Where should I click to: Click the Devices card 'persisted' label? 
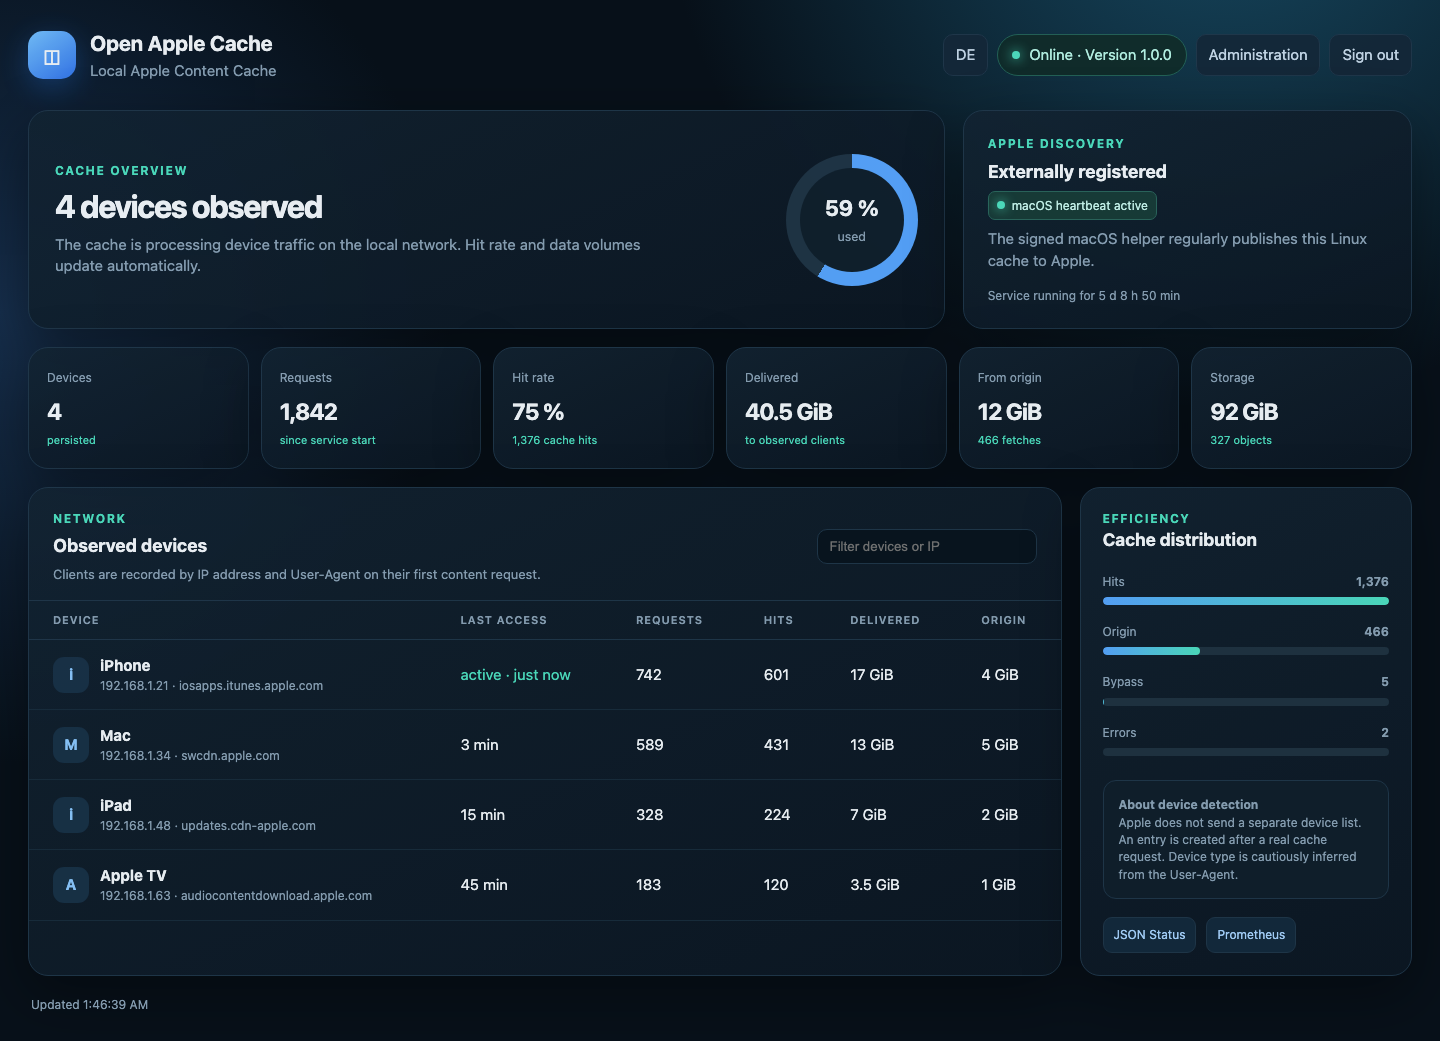(x=71, y=440)
